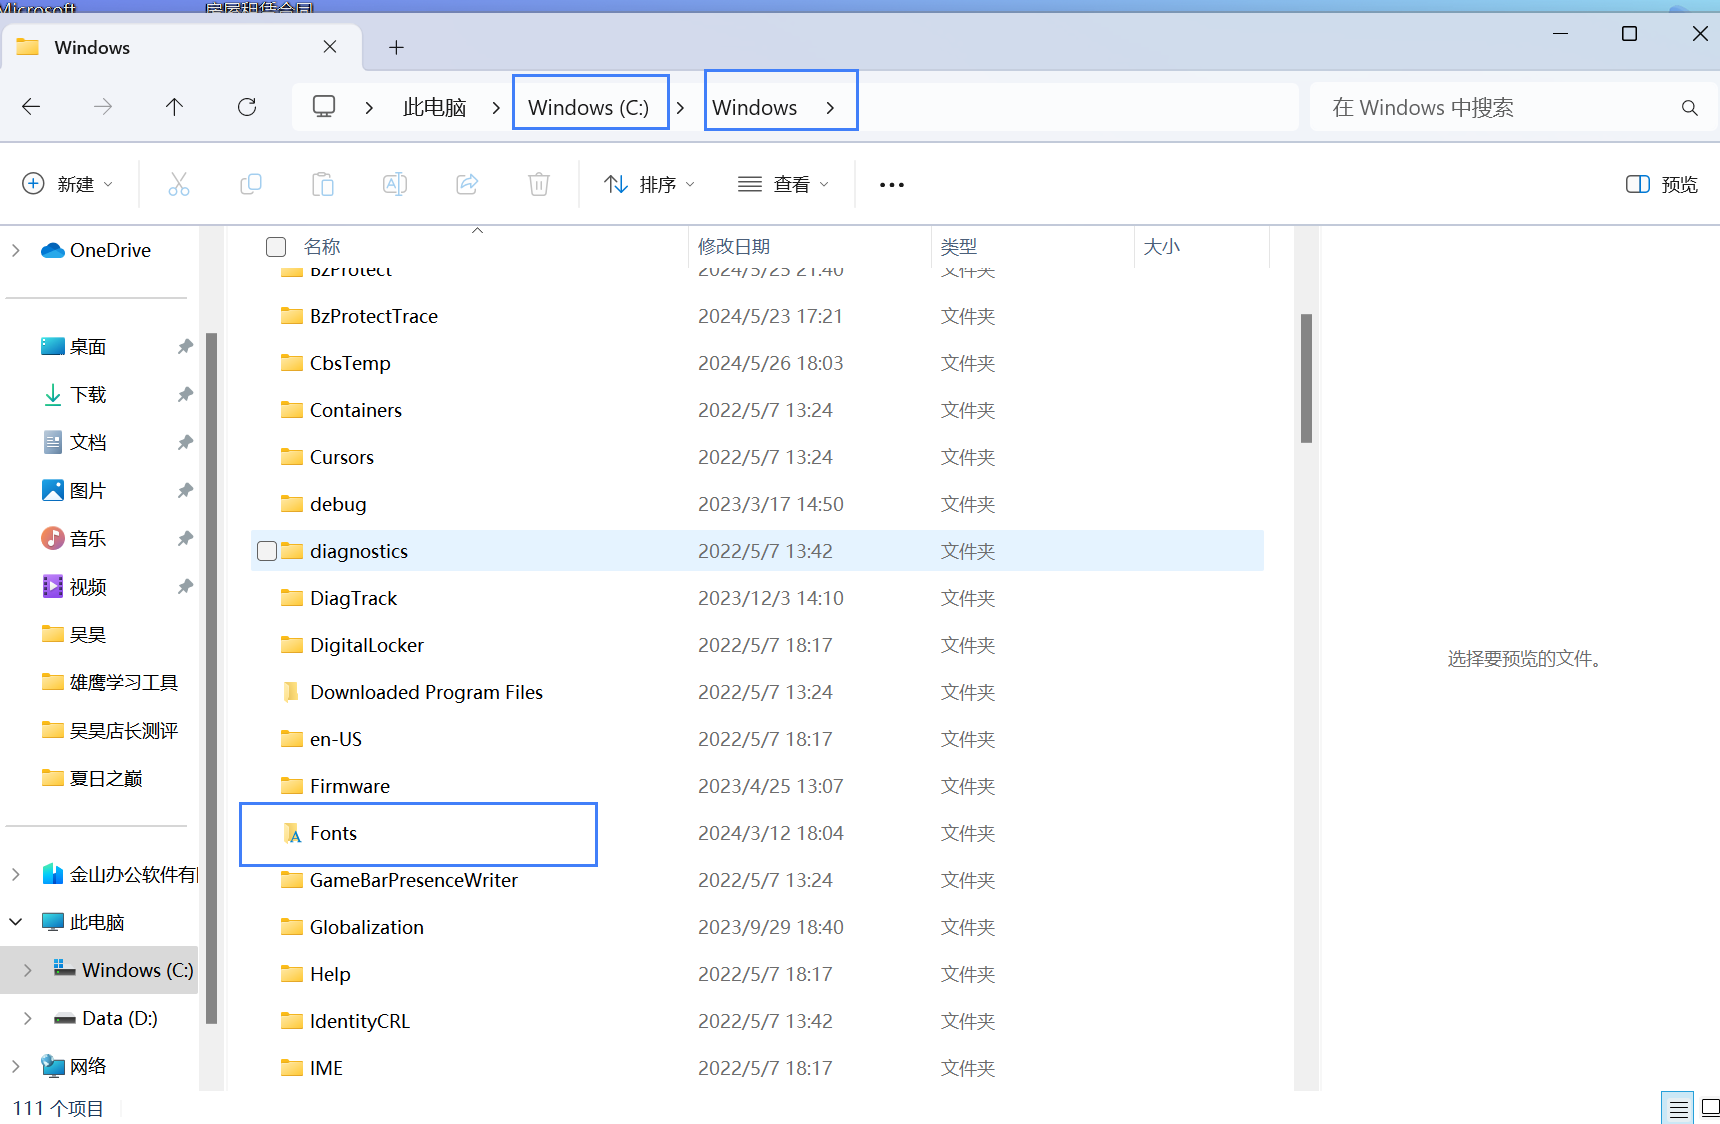The image size is (1720, 1124).
Task: Unpin 下载 from quick access
Action: click(185, 395)
